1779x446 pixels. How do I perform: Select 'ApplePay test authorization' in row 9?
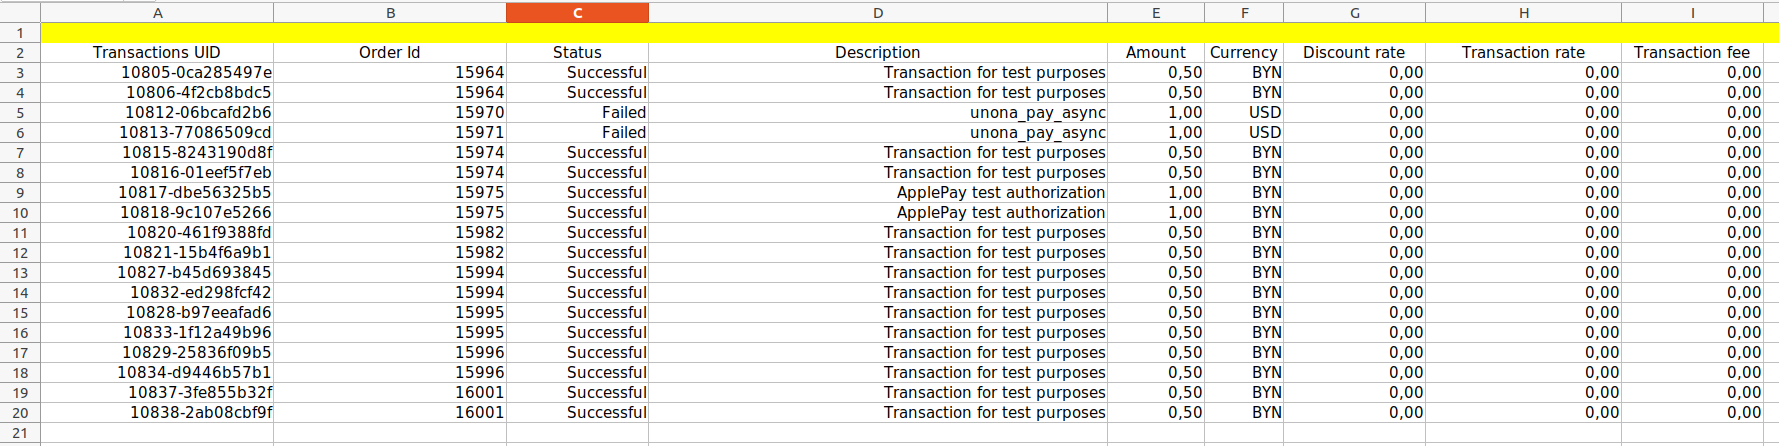[1000, 193]
